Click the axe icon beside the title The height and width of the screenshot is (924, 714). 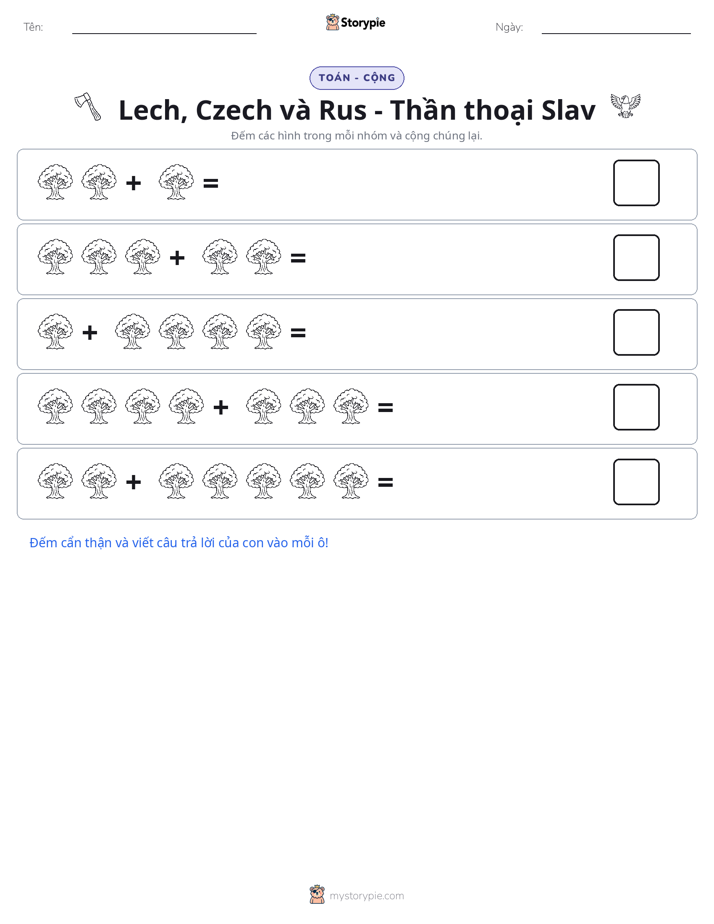click(x=88, y=107)
